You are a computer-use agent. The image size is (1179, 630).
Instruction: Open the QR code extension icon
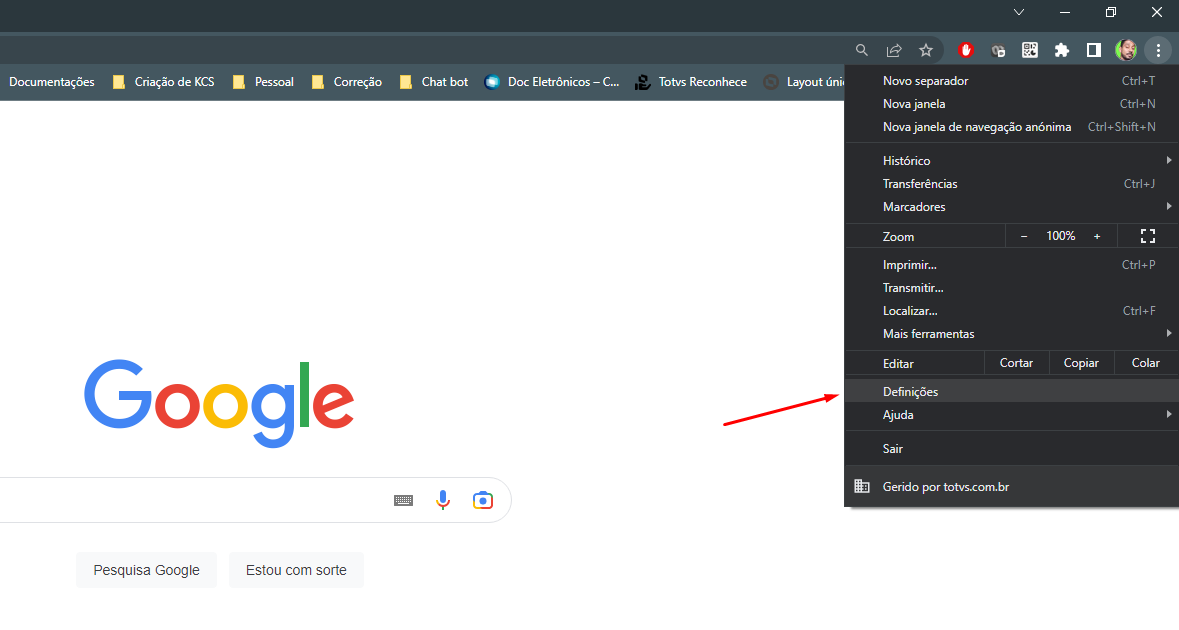tap(1030, 50)
